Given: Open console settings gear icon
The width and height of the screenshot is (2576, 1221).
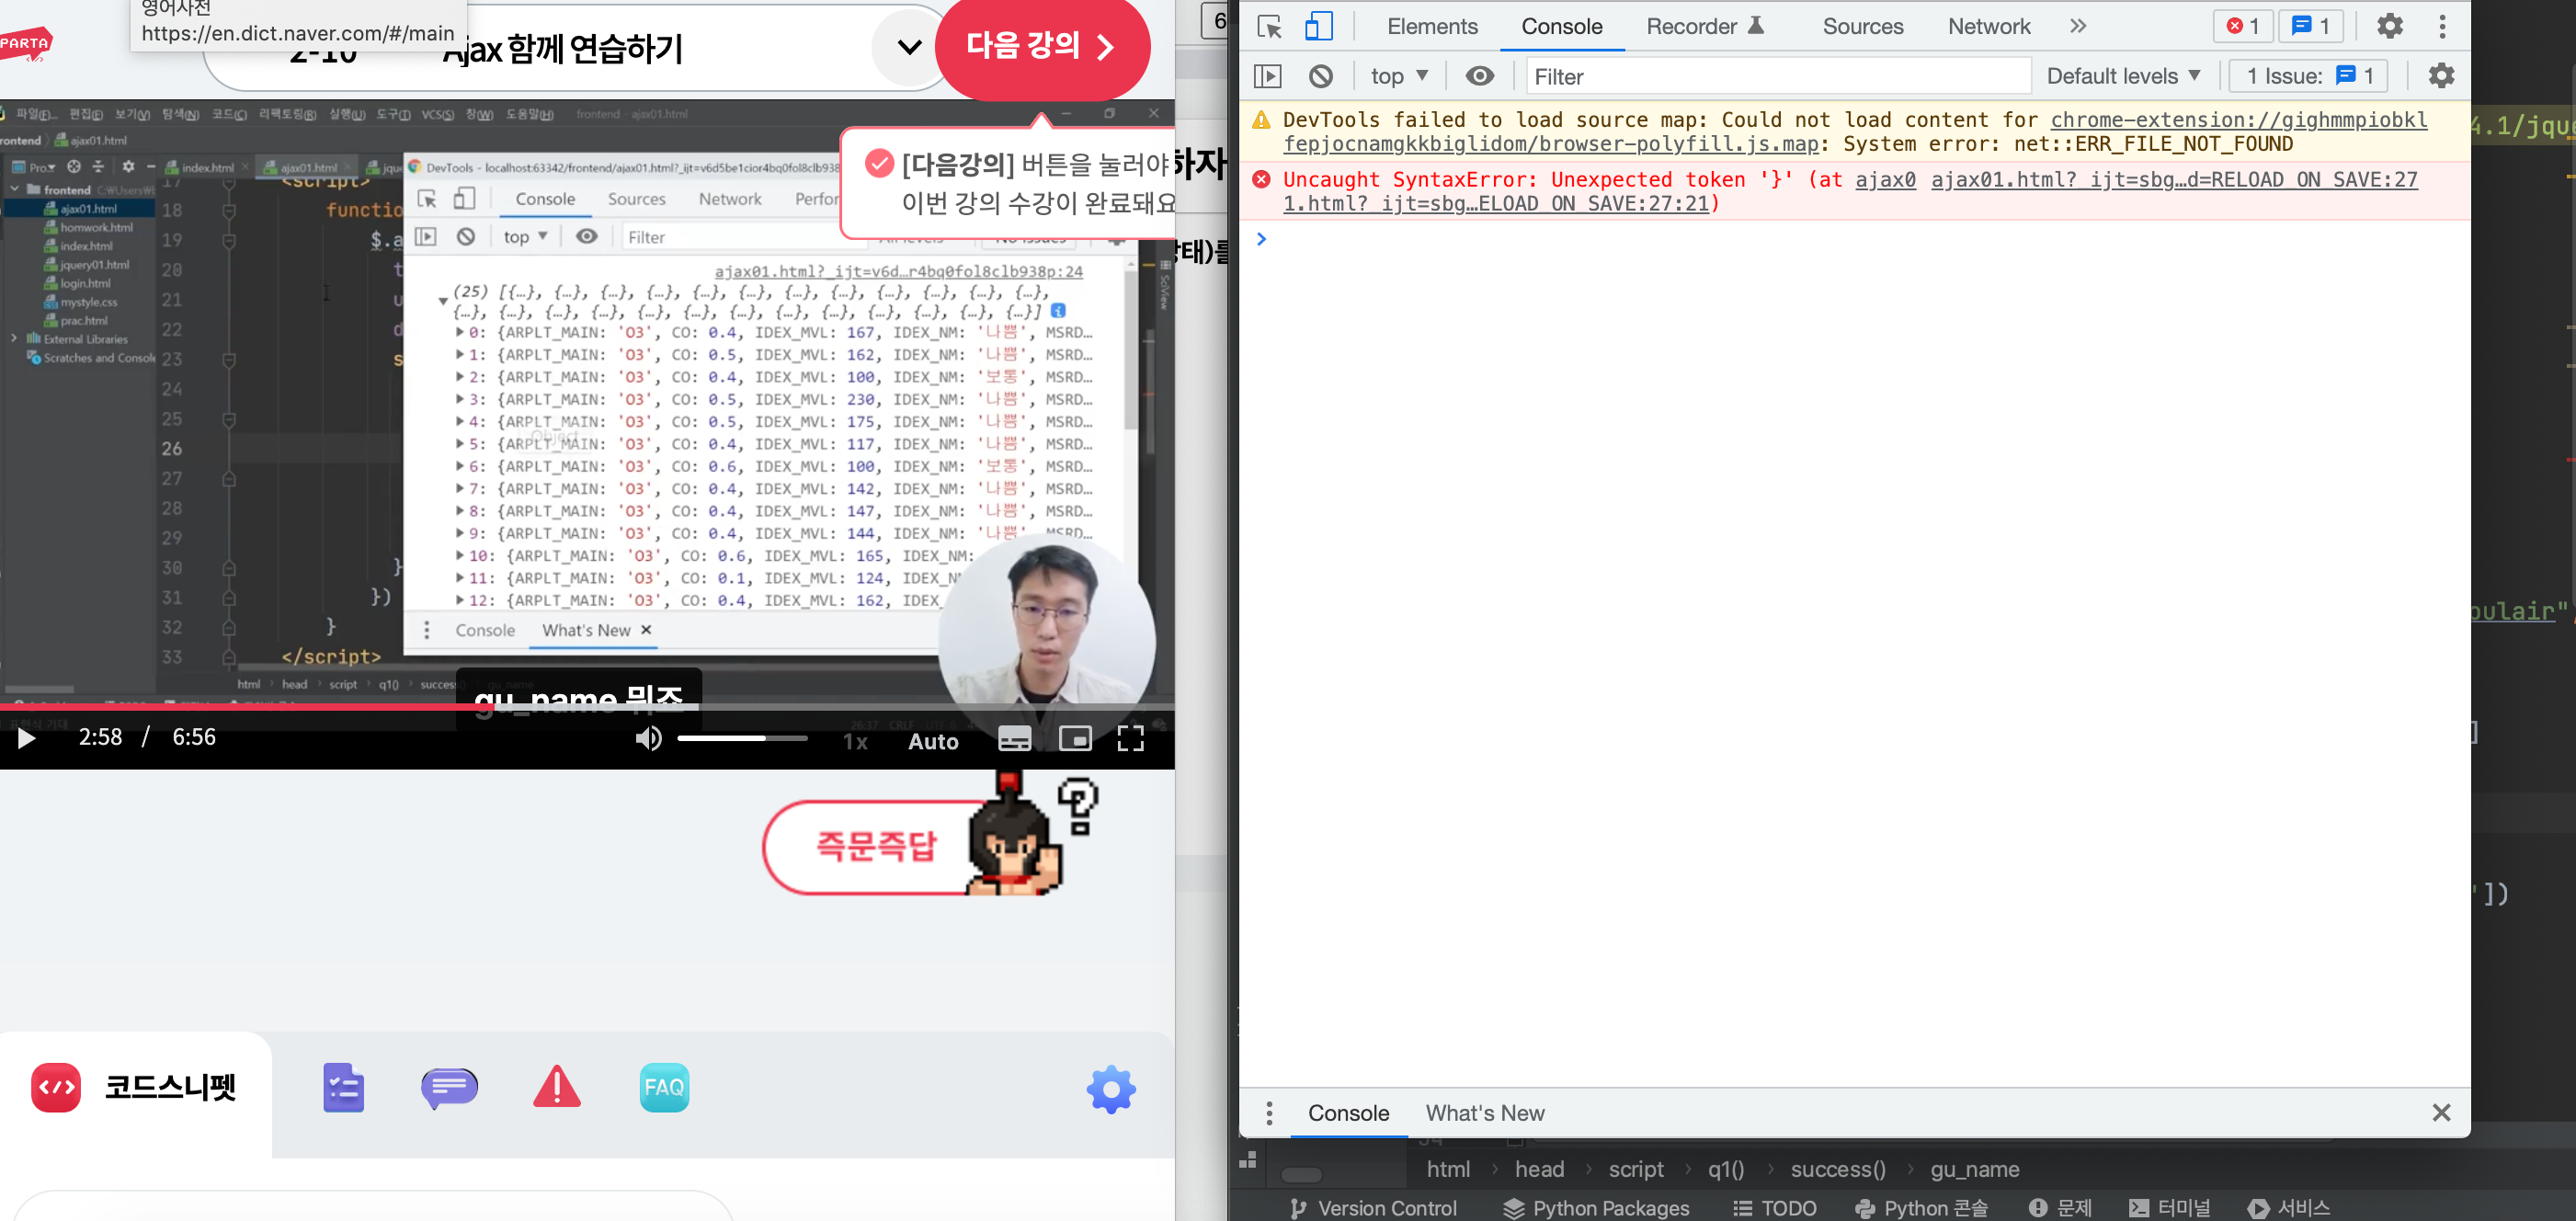Looking at the screenshot, I should coord(2441,76).
